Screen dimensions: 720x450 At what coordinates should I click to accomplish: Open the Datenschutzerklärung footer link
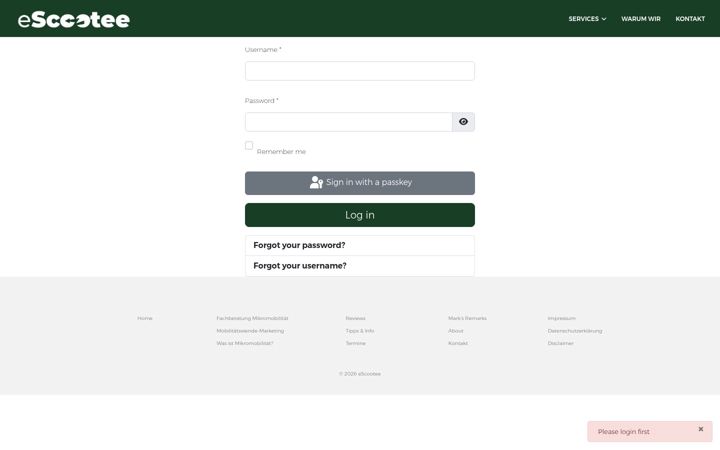coord(574,331)
